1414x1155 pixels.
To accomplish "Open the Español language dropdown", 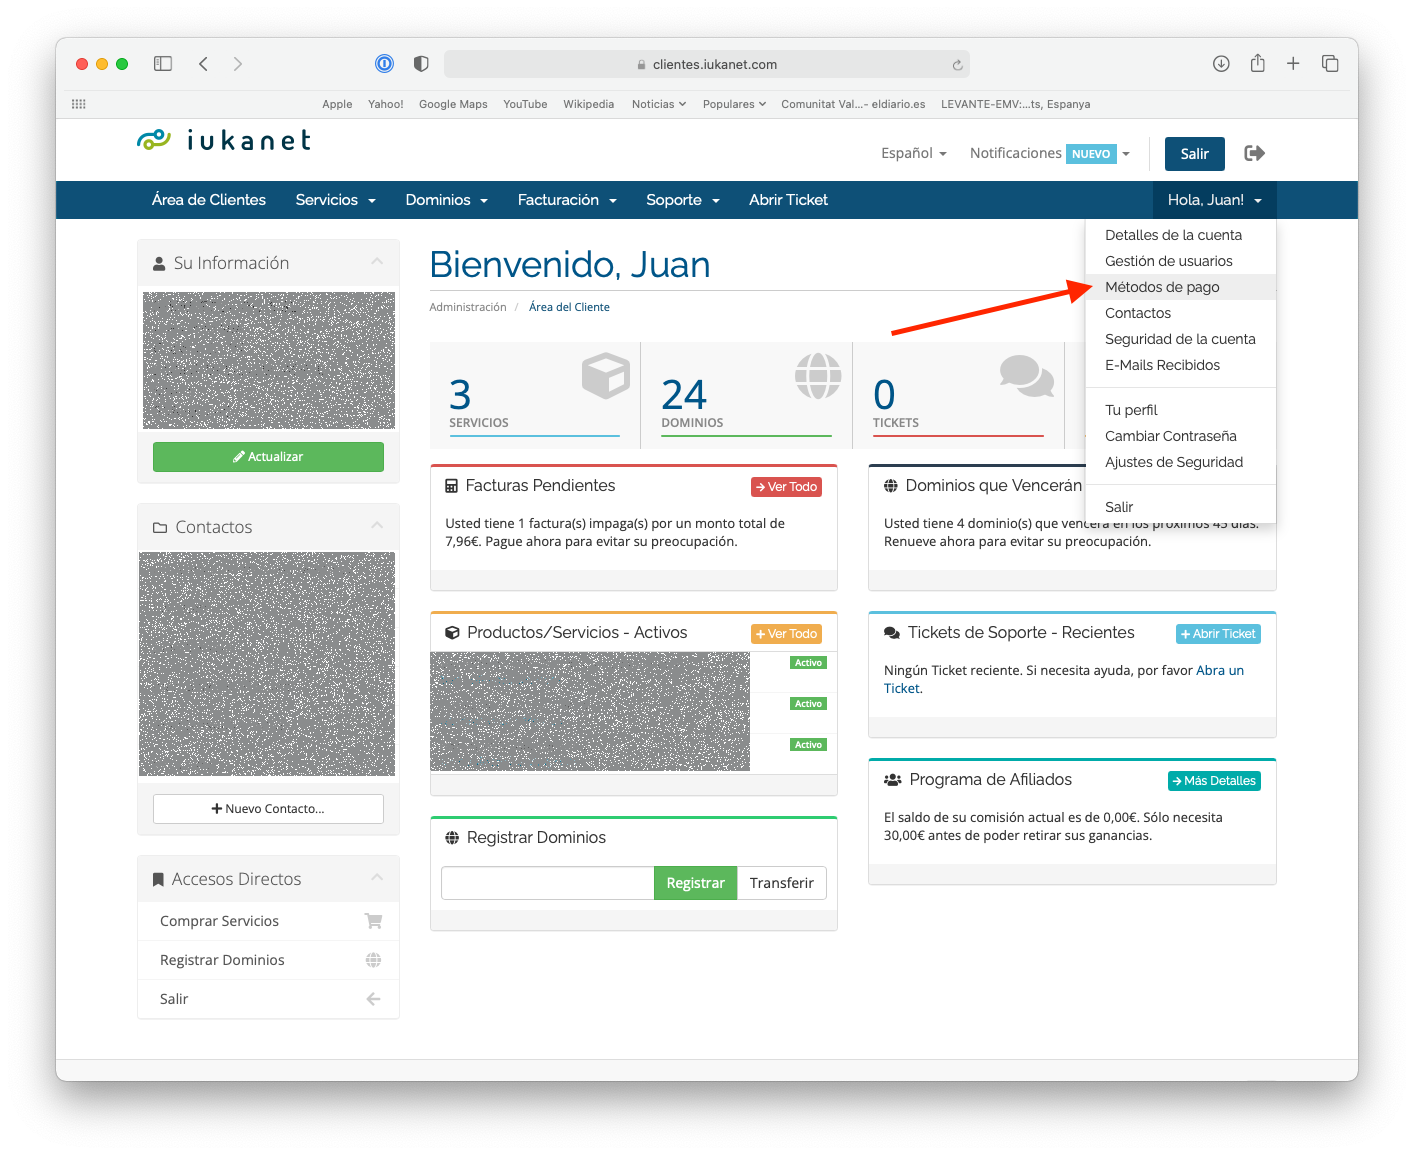I will [x=913, y=153].
